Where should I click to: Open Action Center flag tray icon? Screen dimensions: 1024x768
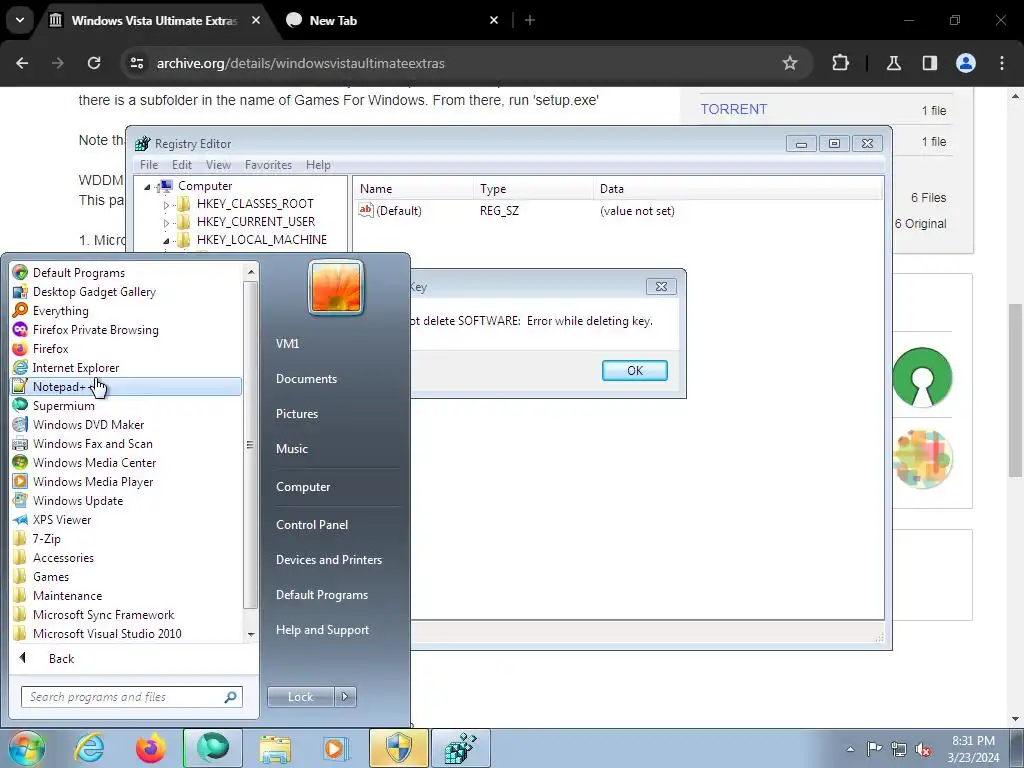tap(874, 749)
